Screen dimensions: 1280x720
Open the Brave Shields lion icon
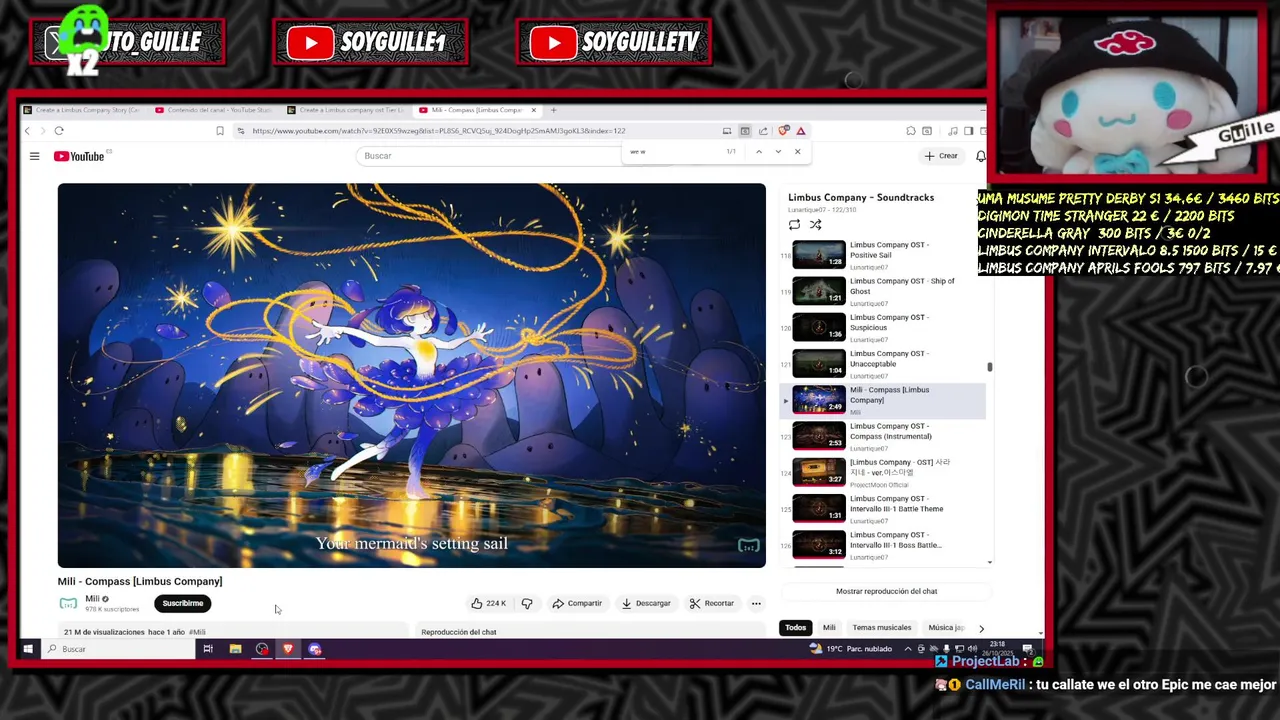tap(785, 131)
